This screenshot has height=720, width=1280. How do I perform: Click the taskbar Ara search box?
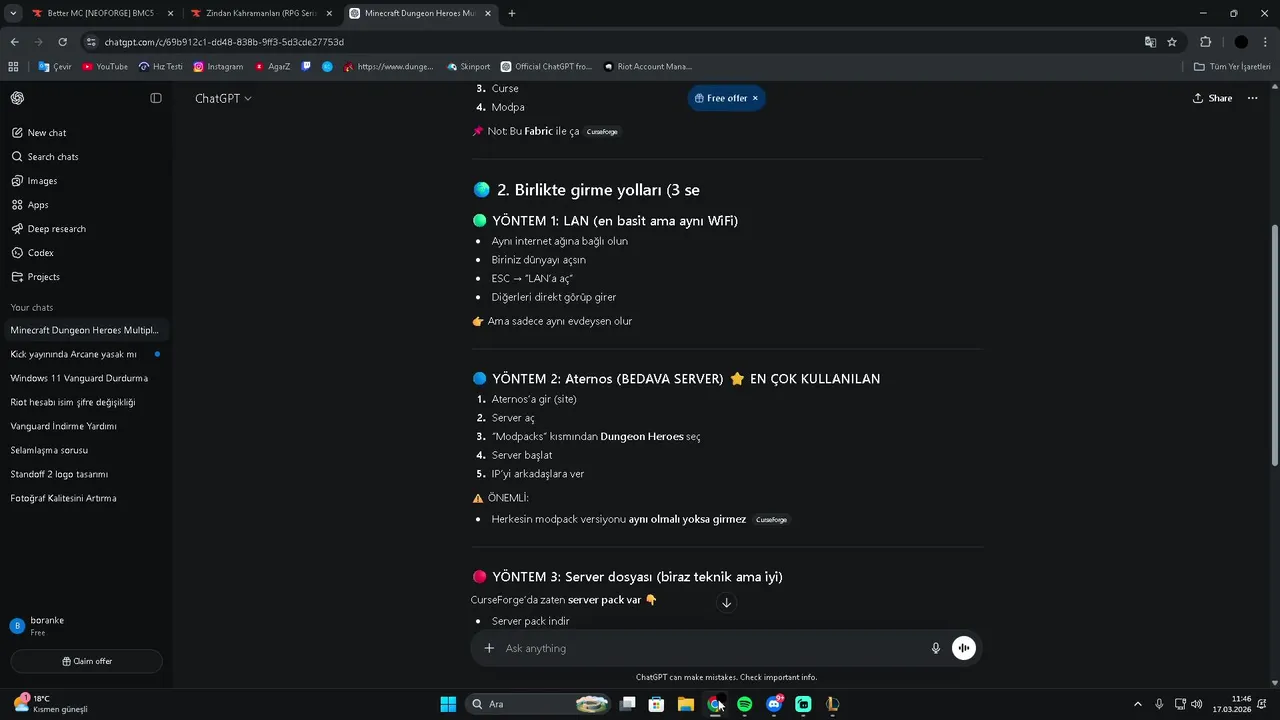coord(538,704)
